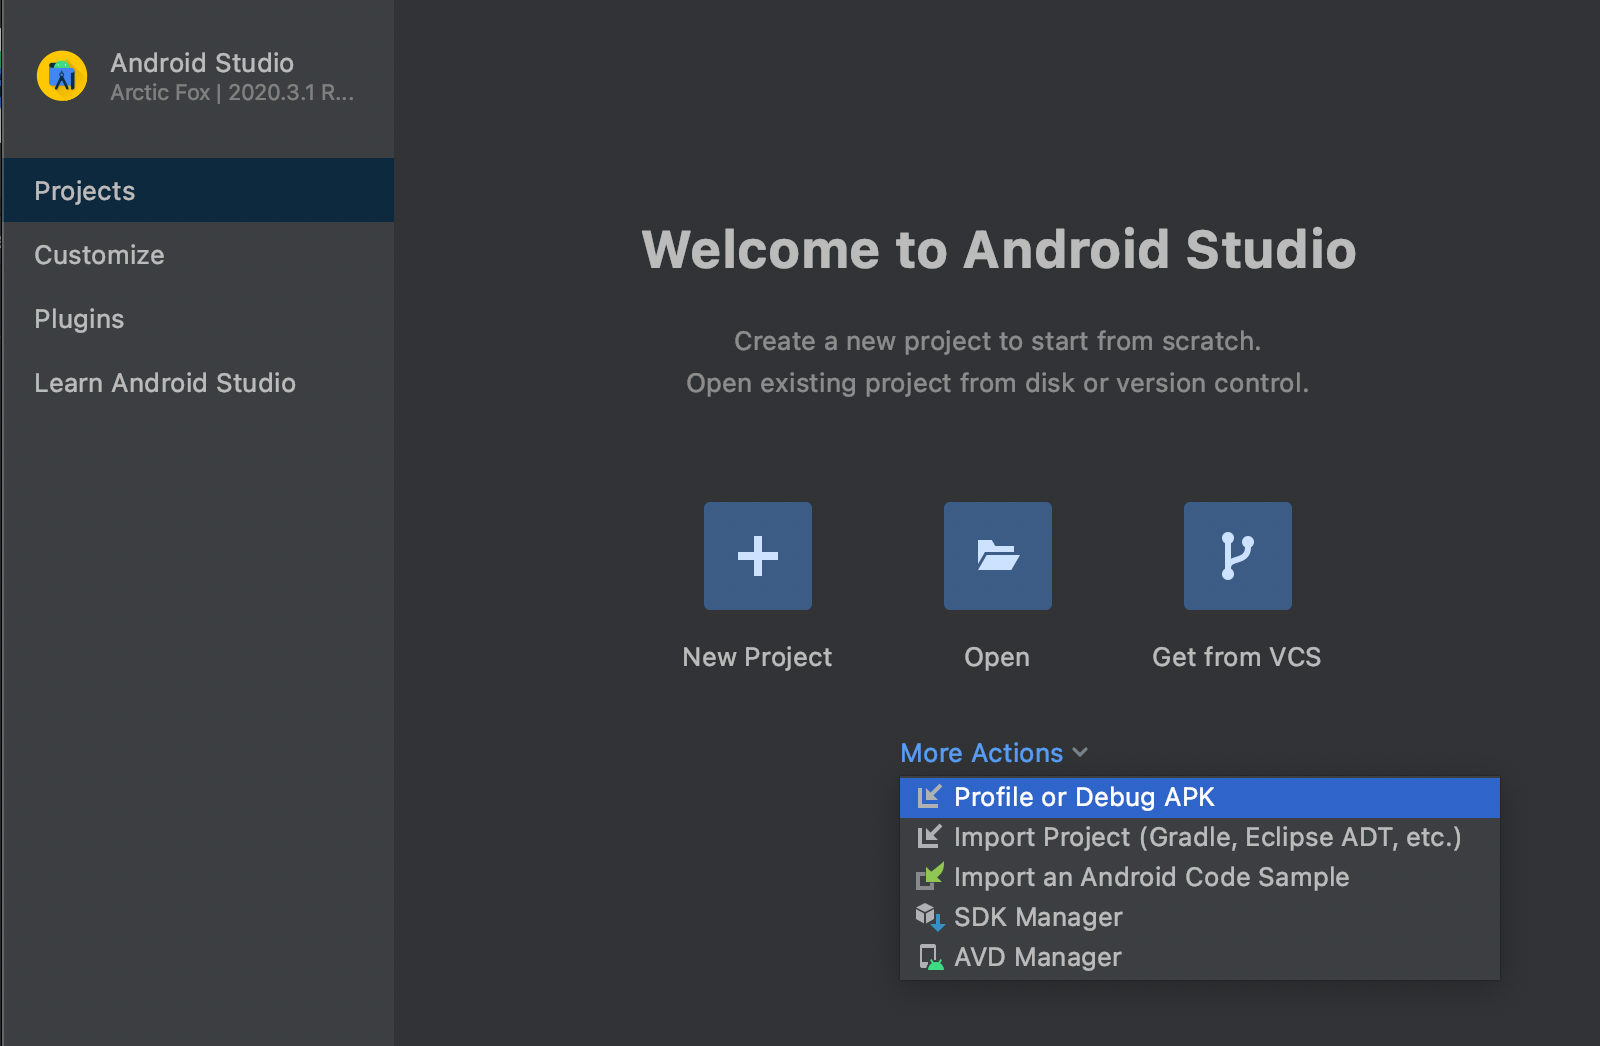The height and width of the screenshot is (1046, 1600).
Task: Click the Profile or Debug APK icon
Action: pos(930,797)
